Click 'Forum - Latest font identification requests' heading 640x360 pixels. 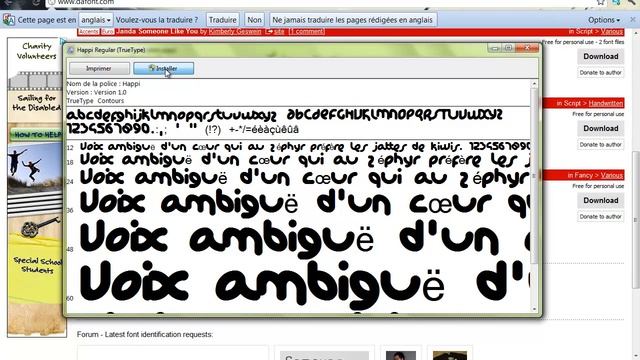(x=145, y=334)
